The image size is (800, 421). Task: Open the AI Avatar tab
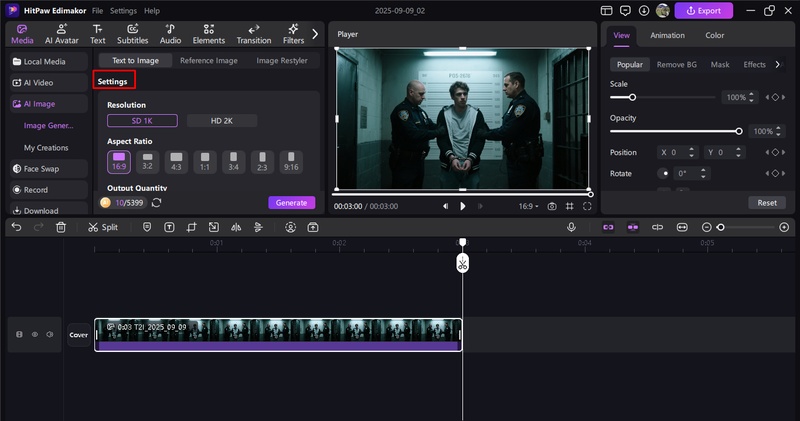click(62, 34)
